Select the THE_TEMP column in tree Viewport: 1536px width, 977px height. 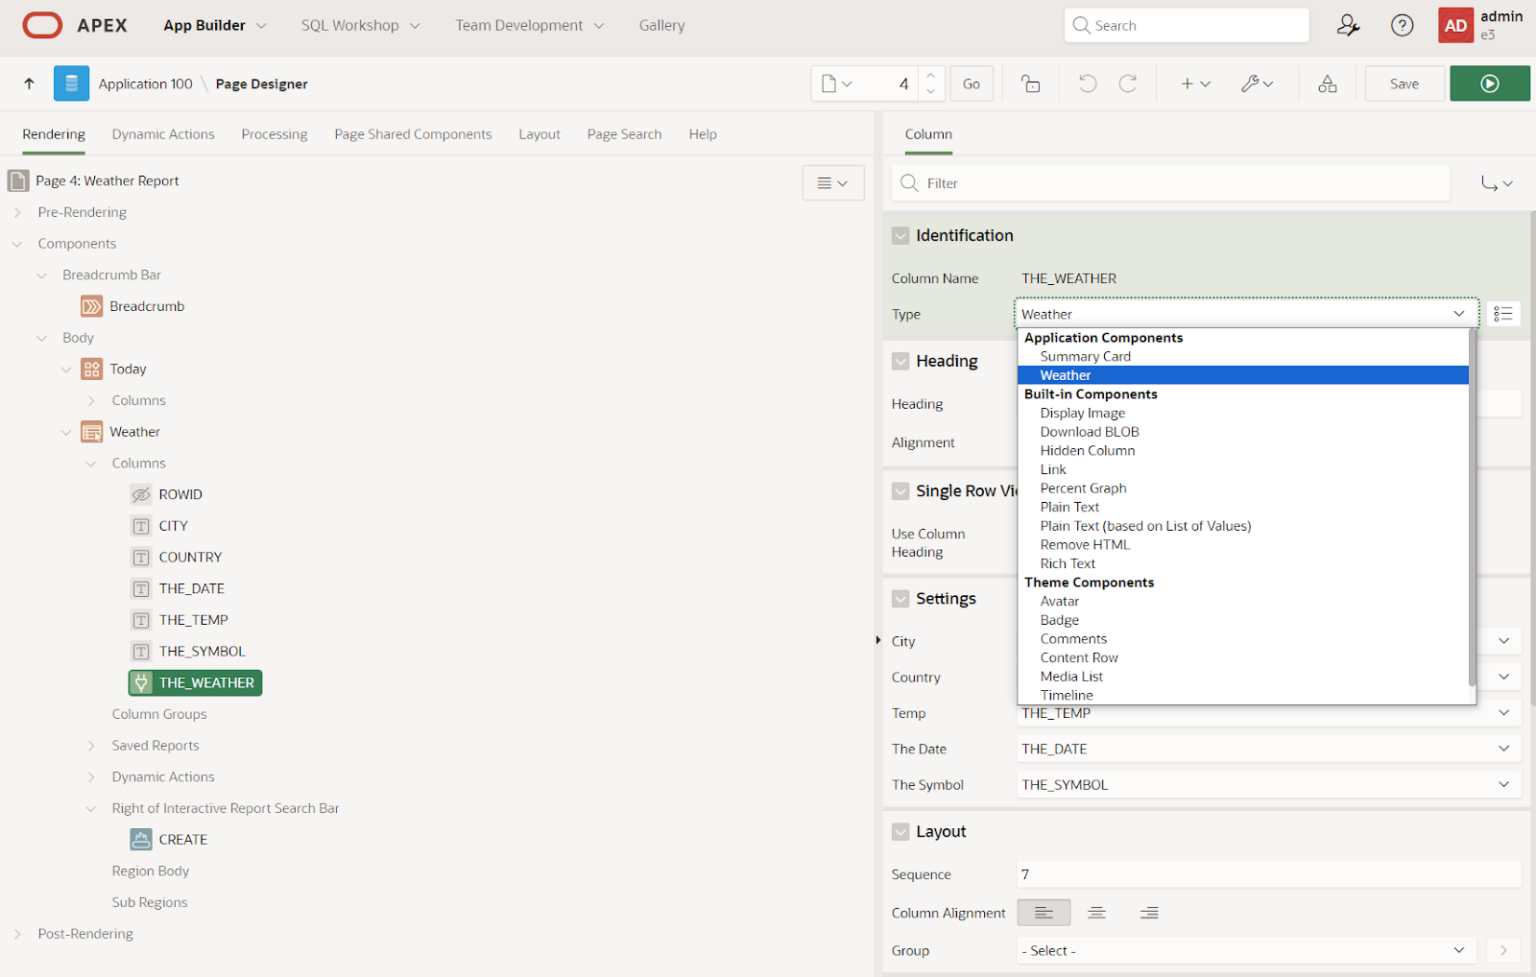193,620
